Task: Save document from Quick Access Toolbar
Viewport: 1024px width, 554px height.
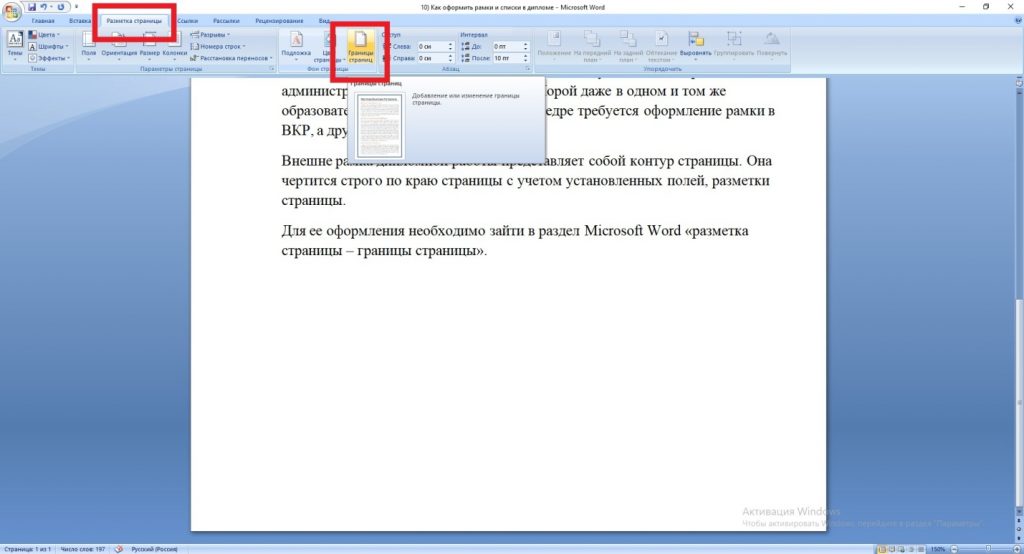Action: pyautogui.click(x=32, y=7)
